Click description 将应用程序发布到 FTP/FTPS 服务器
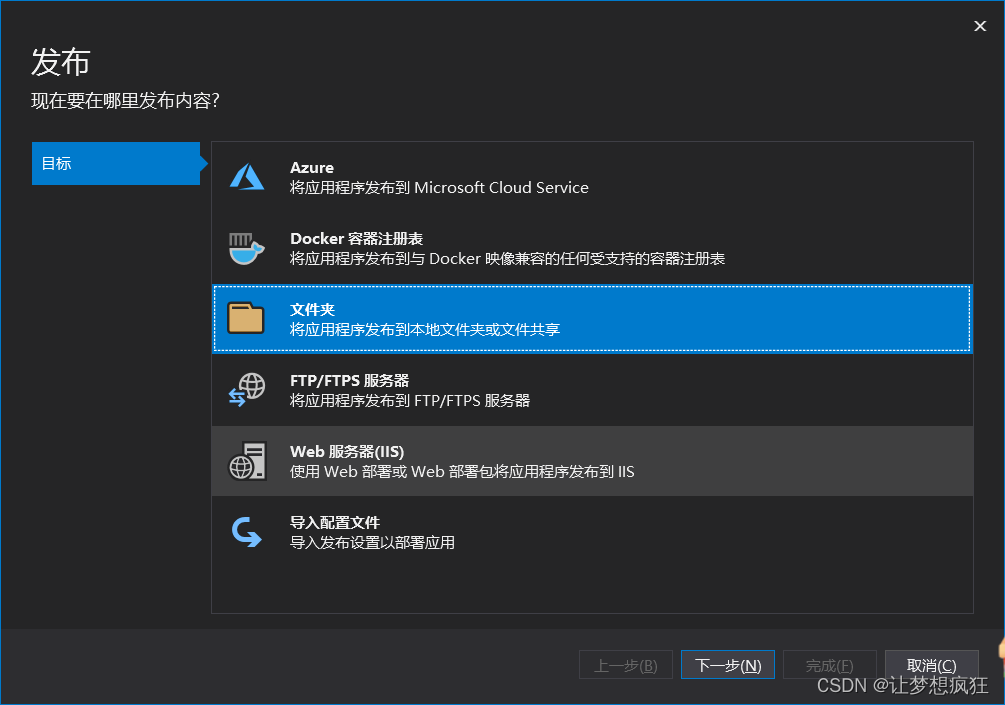This screenshot has width=1005, height=705. coord(410,401)
